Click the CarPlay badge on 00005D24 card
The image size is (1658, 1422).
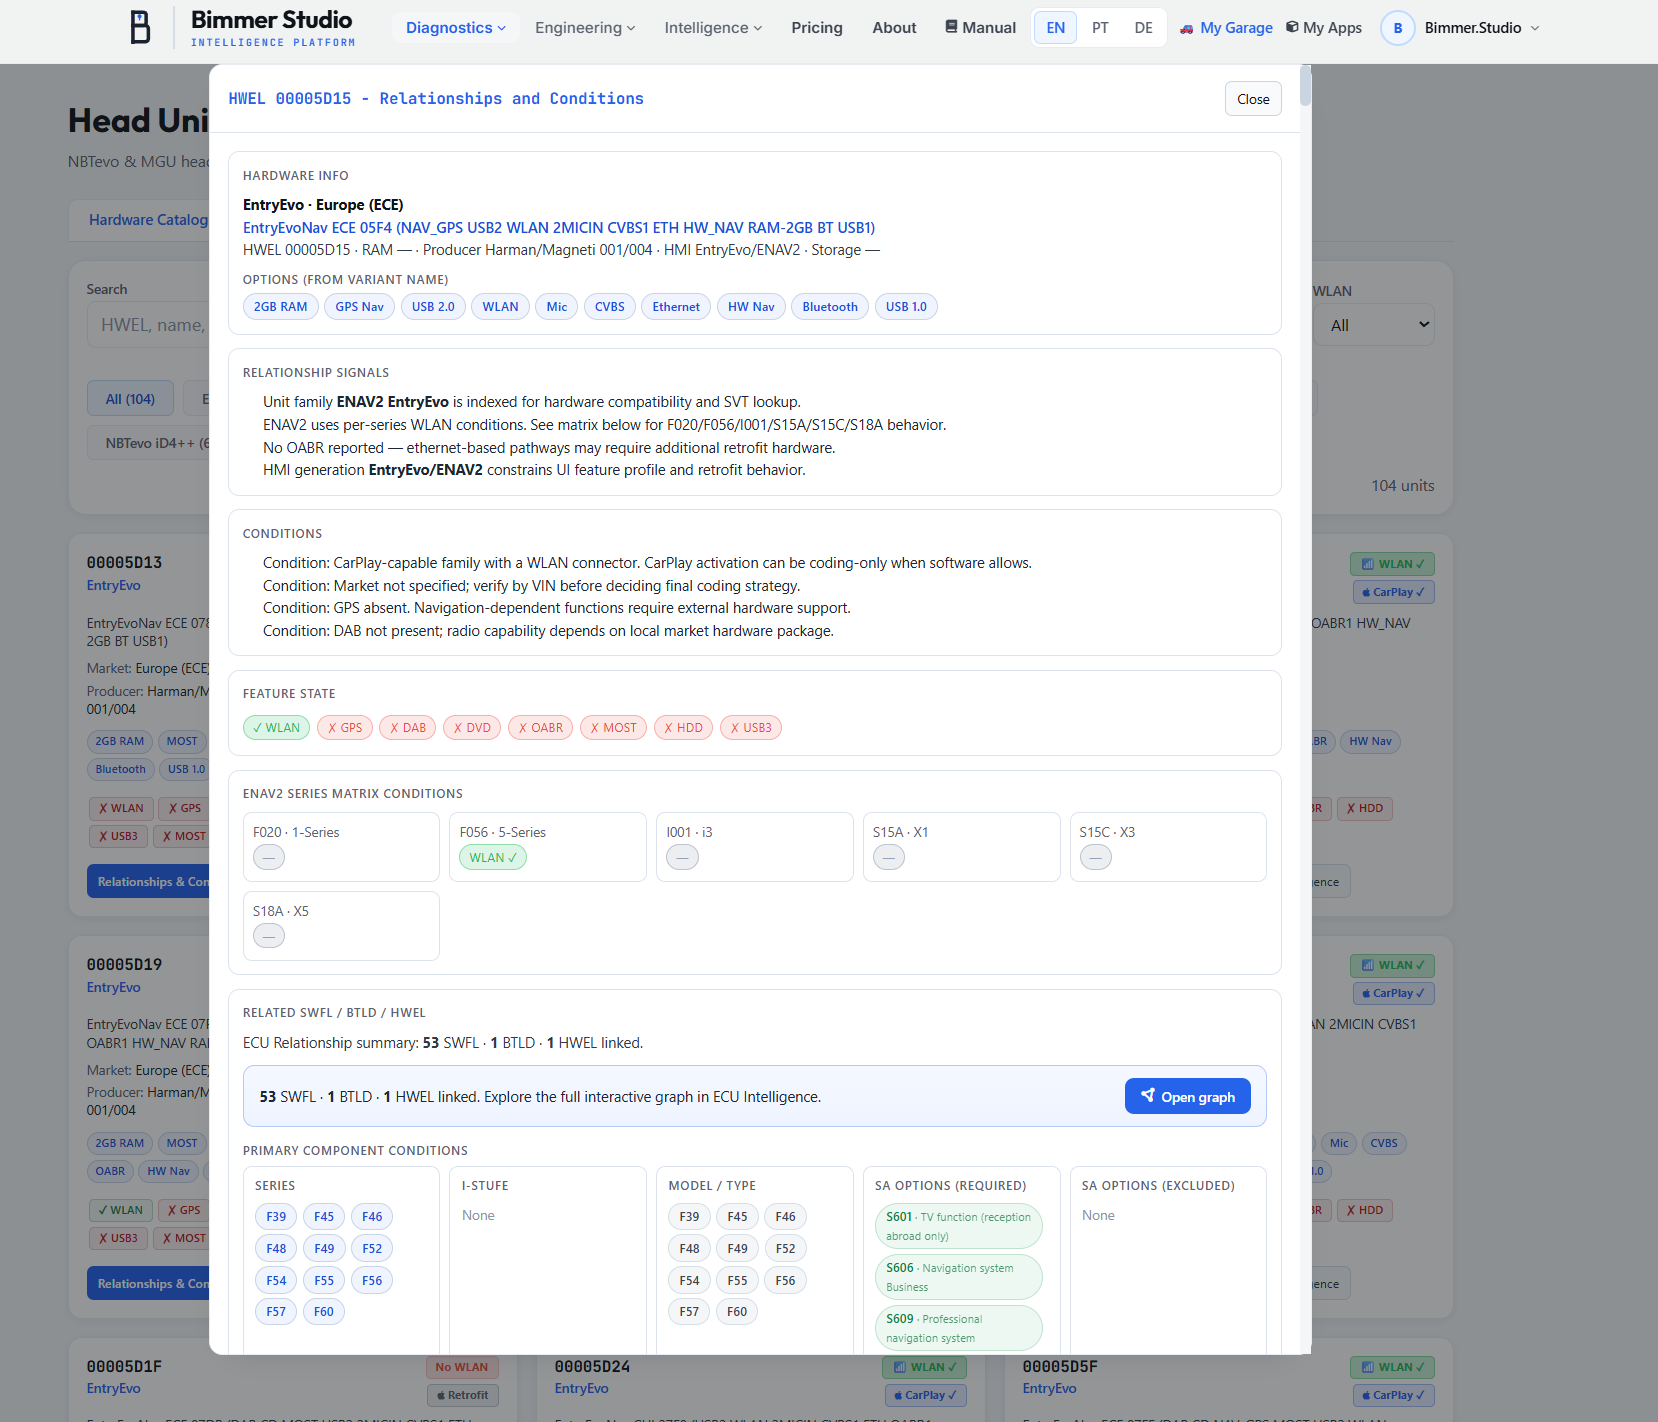(x=925, y=1395)
